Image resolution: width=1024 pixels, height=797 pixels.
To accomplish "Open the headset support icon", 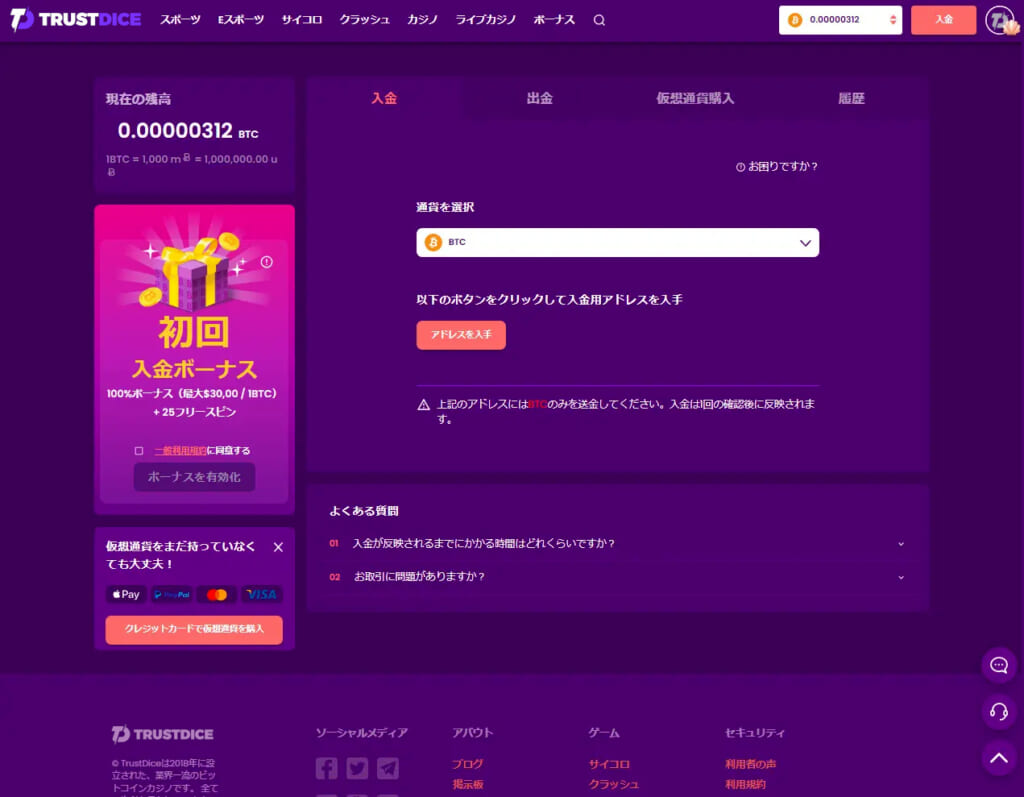I will click(x=999, y=711).
